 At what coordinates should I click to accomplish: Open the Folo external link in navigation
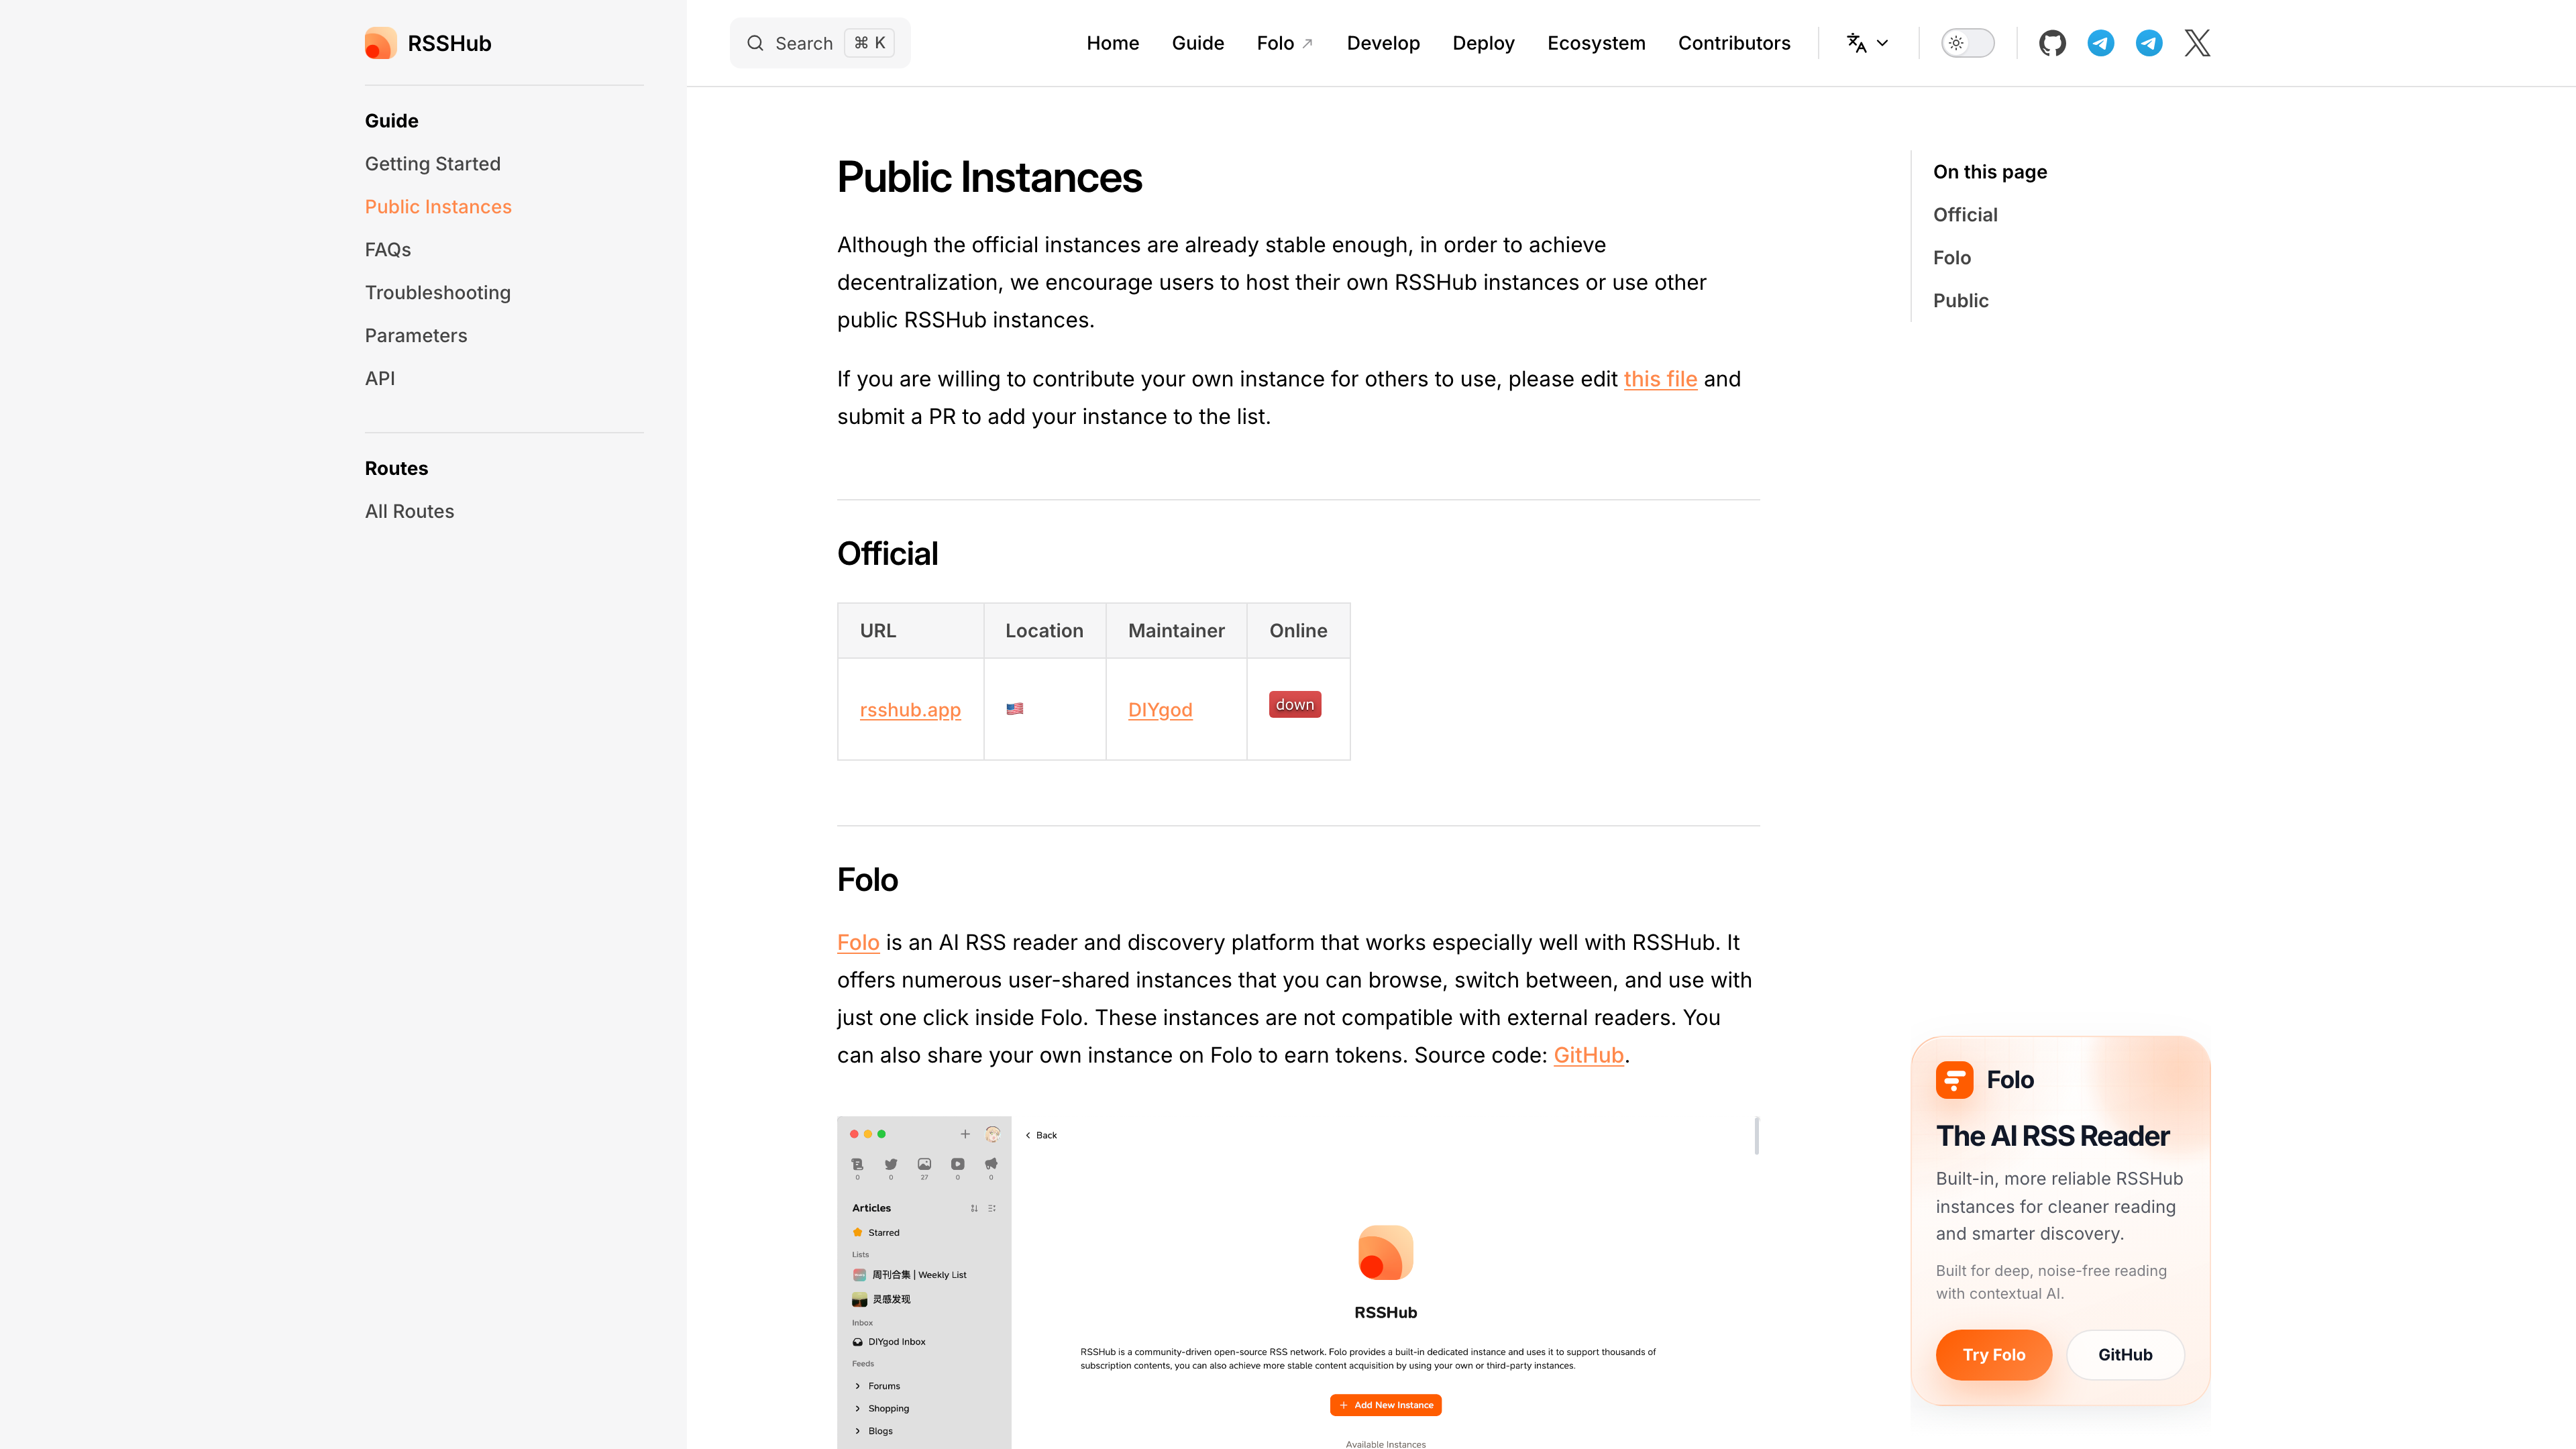(1284, 43)
